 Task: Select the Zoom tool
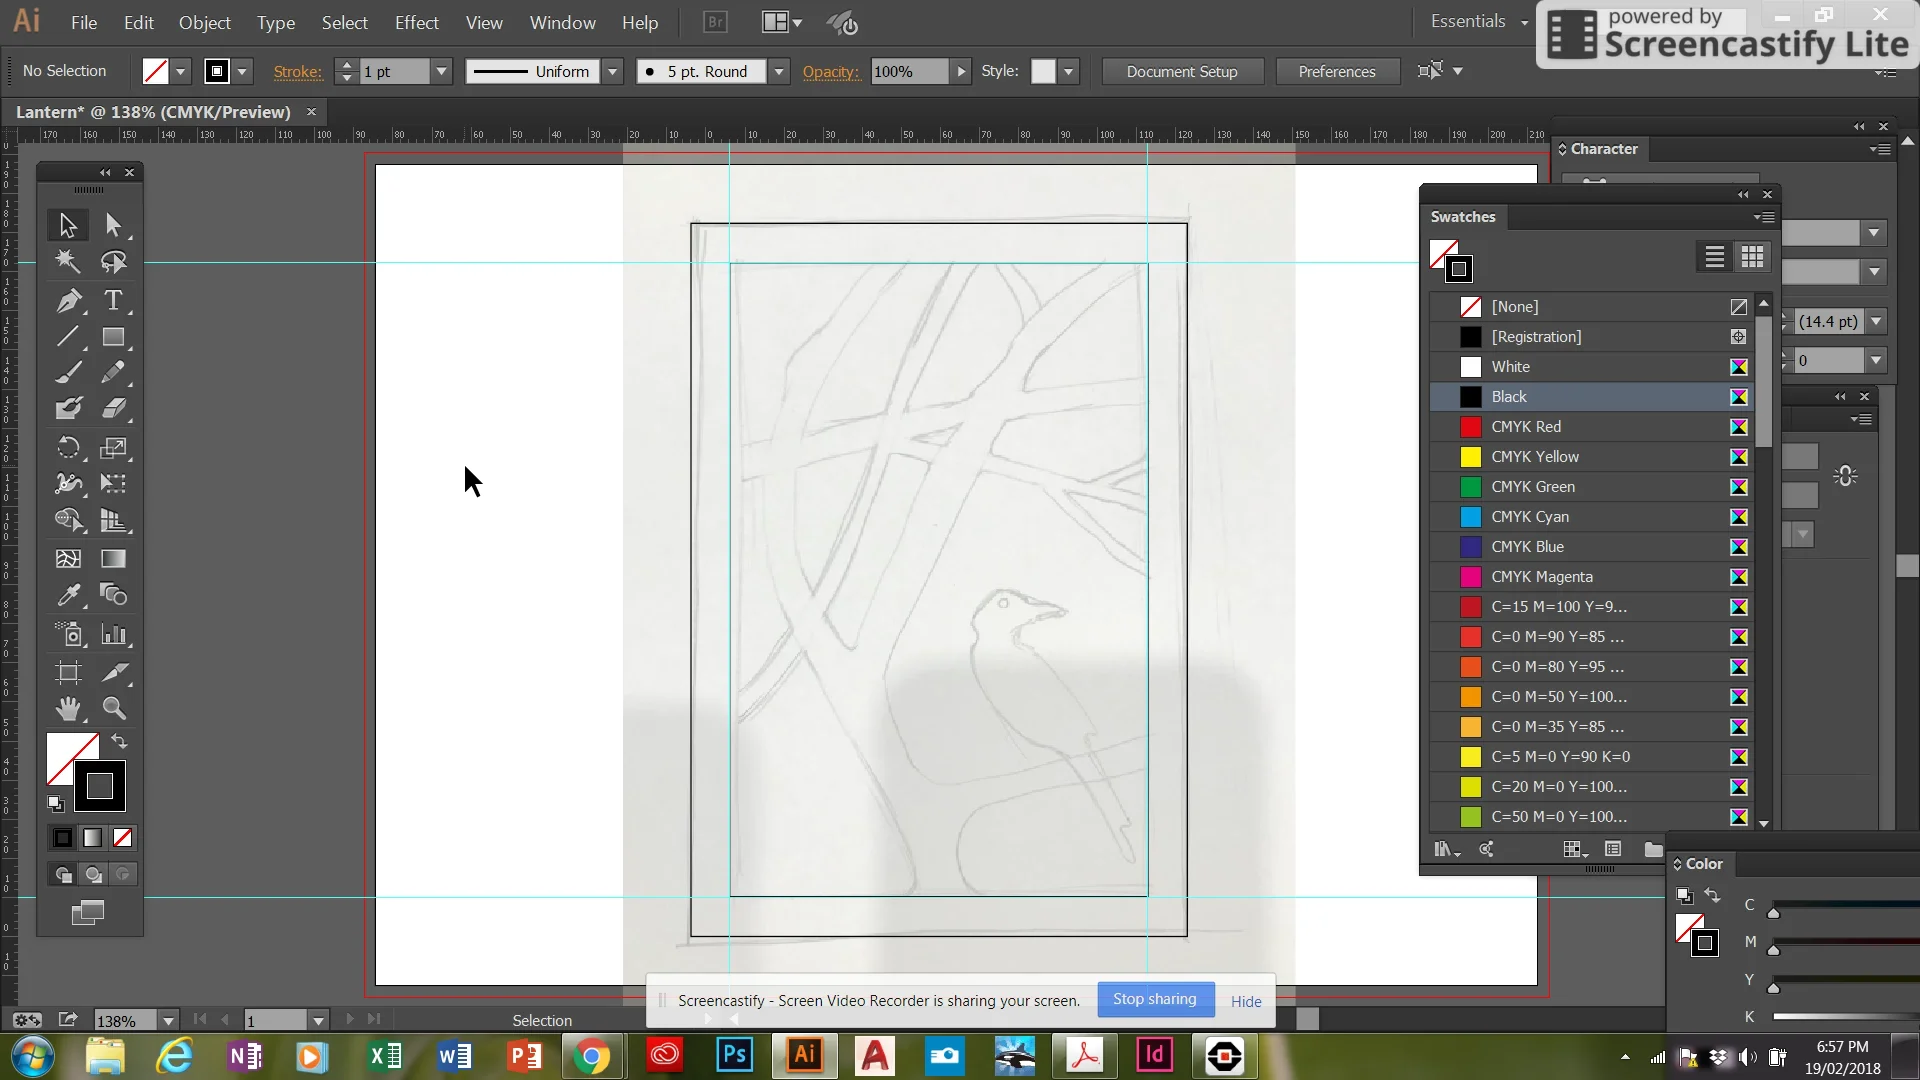point(113,709)
